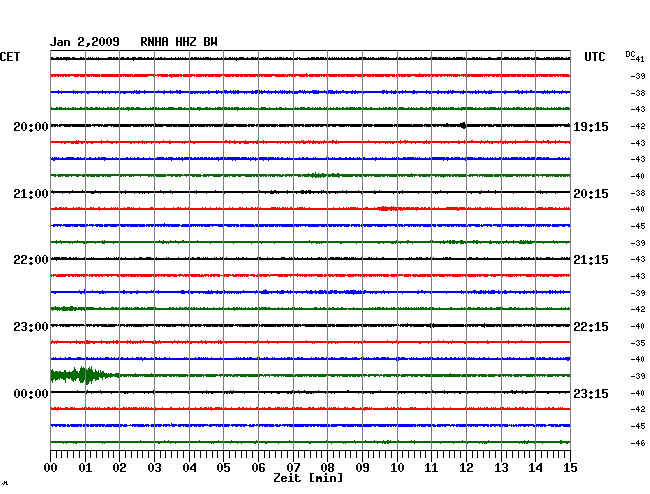Click the 19:15 UTC time label
The image size is (650, 494).
tap(591, 127)
